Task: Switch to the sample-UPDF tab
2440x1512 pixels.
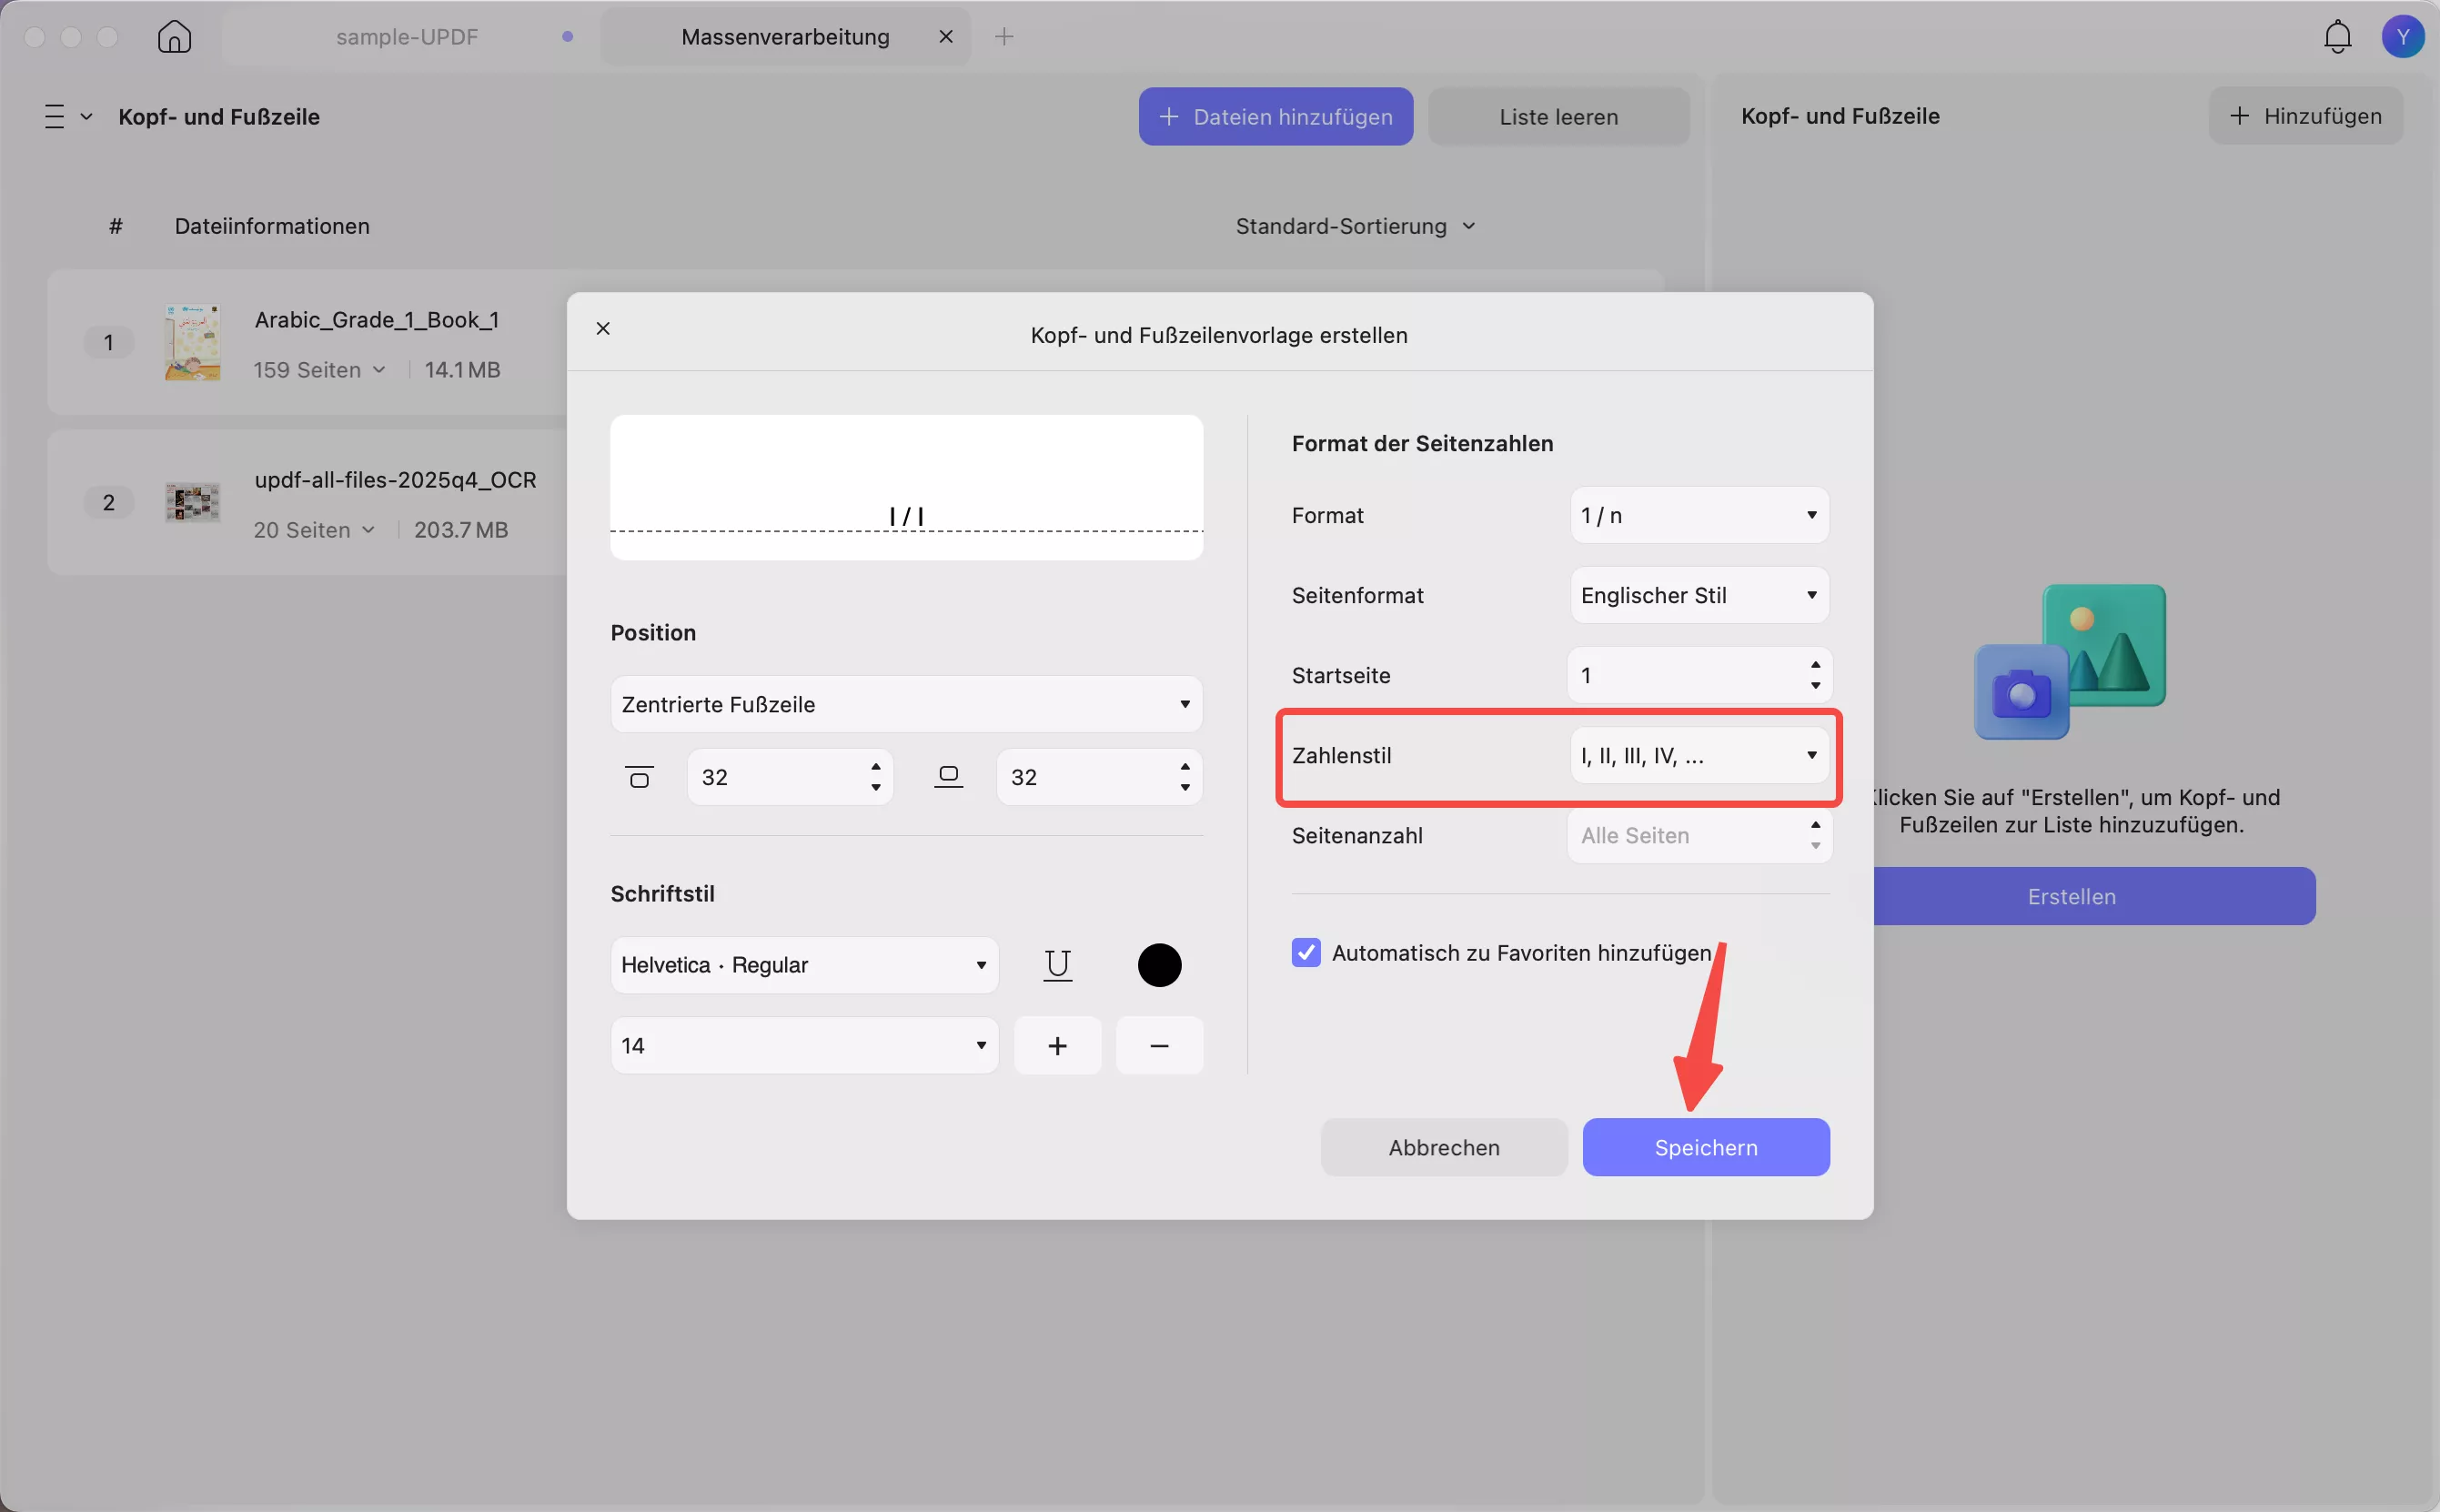Action: tap(407, 37)
